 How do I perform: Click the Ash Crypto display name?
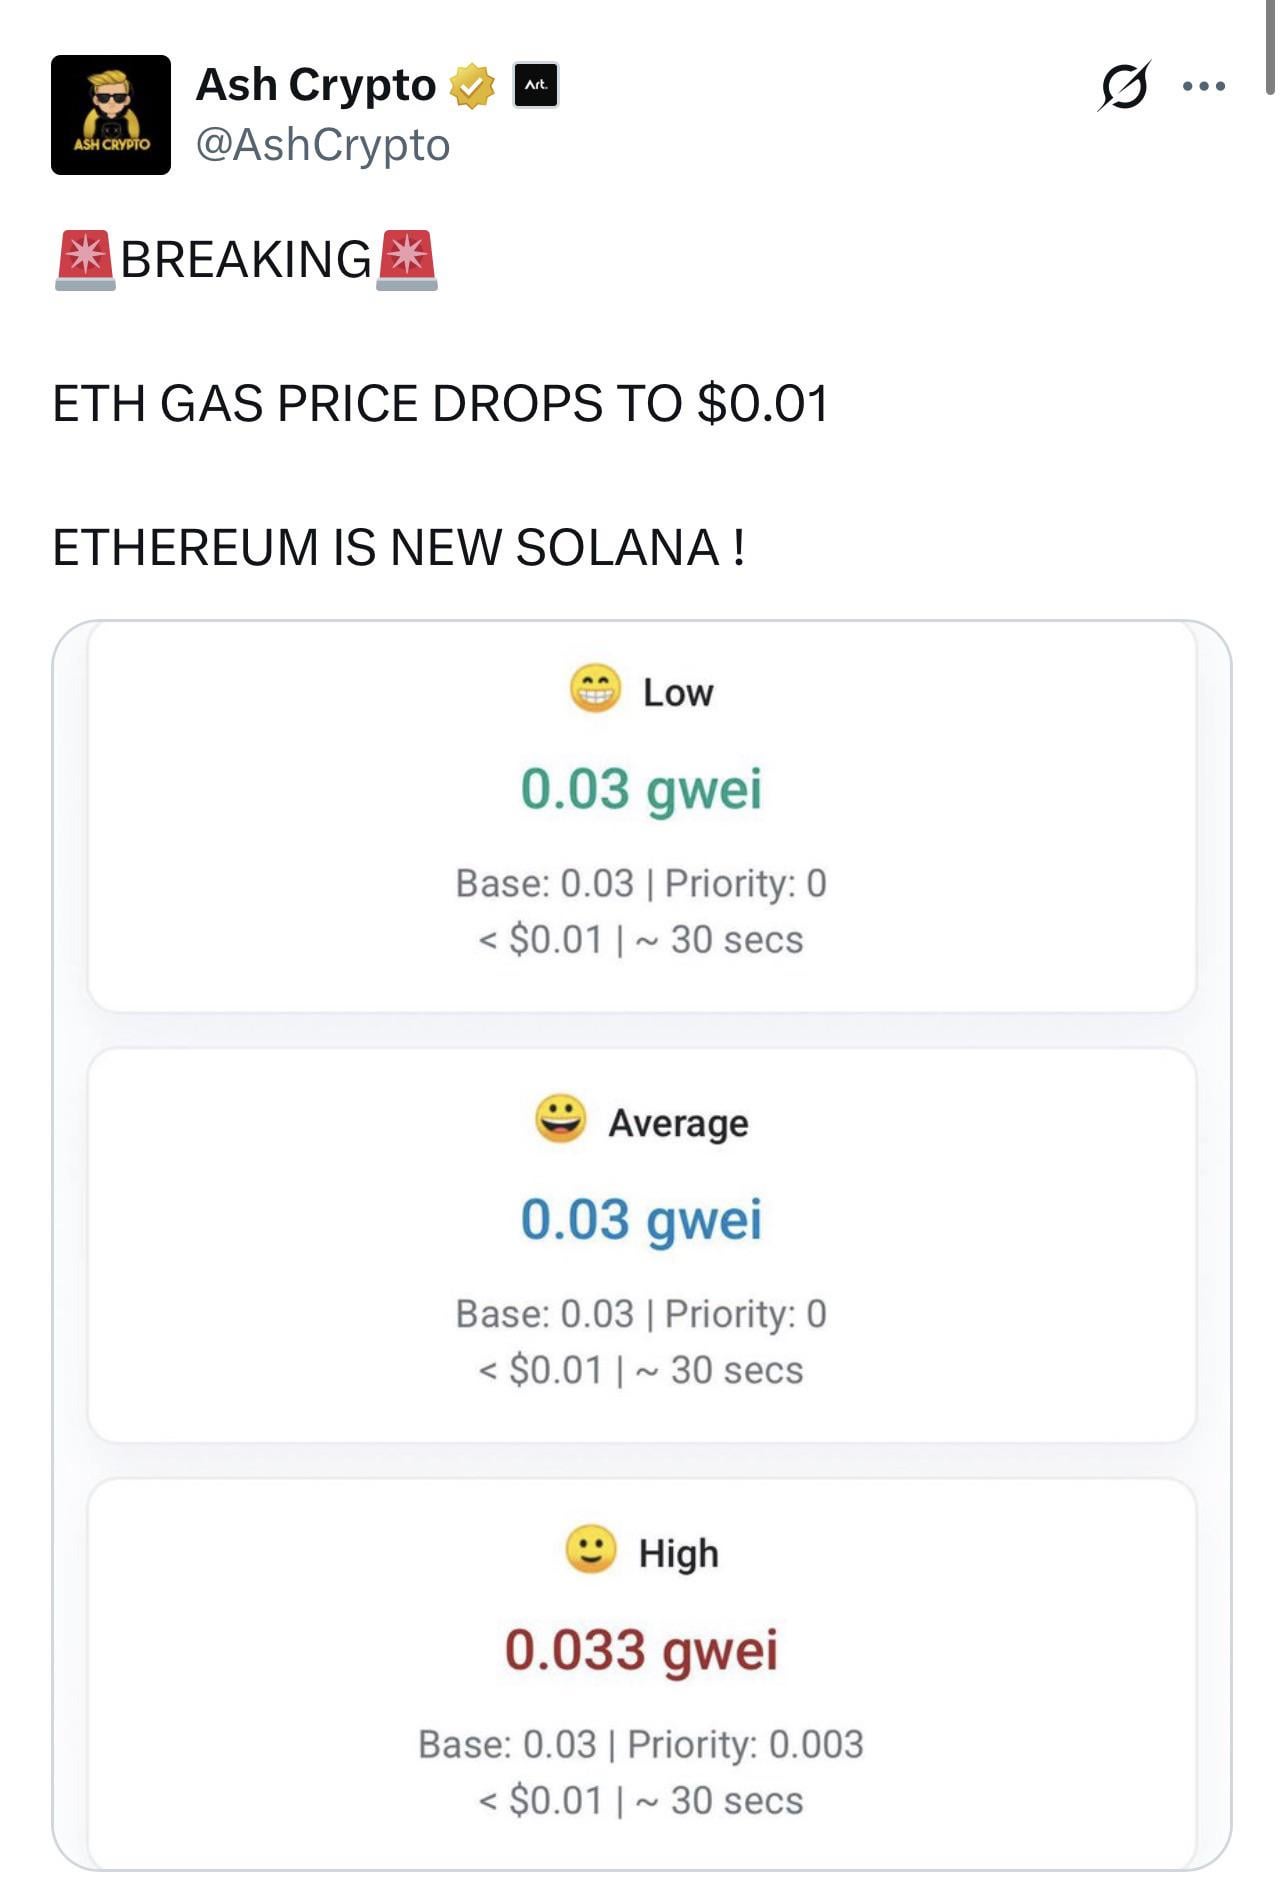(x=316, y=86)
